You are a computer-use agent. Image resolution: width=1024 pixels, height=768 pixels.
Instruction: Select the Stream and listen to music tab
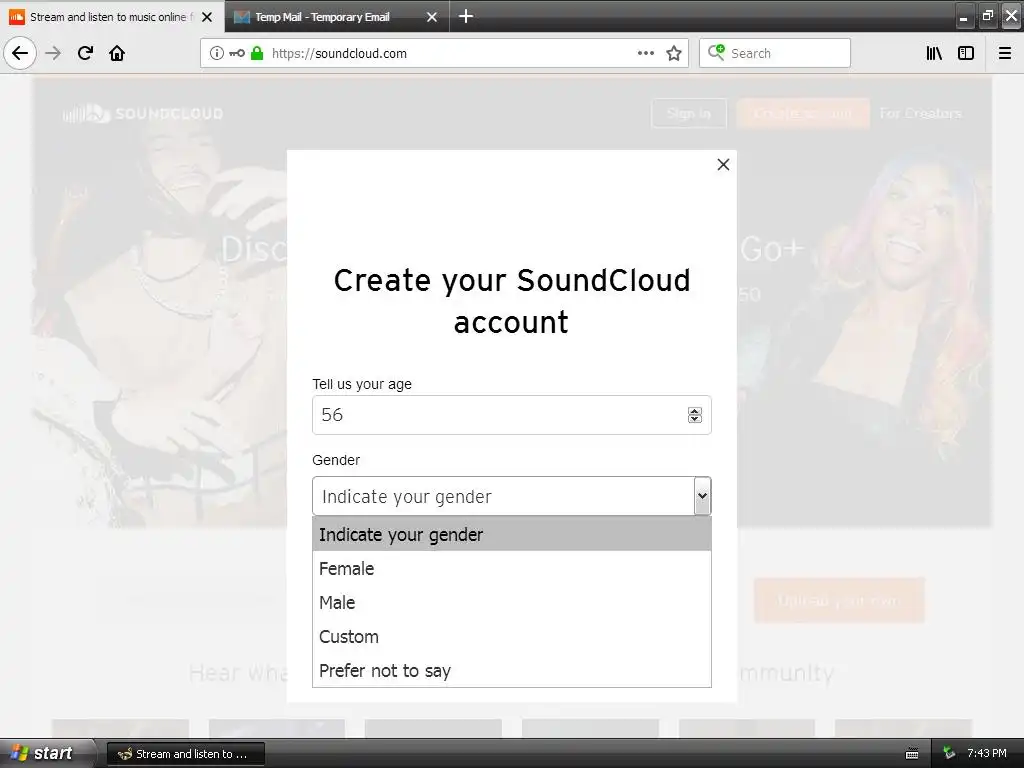tap(112, 17)
